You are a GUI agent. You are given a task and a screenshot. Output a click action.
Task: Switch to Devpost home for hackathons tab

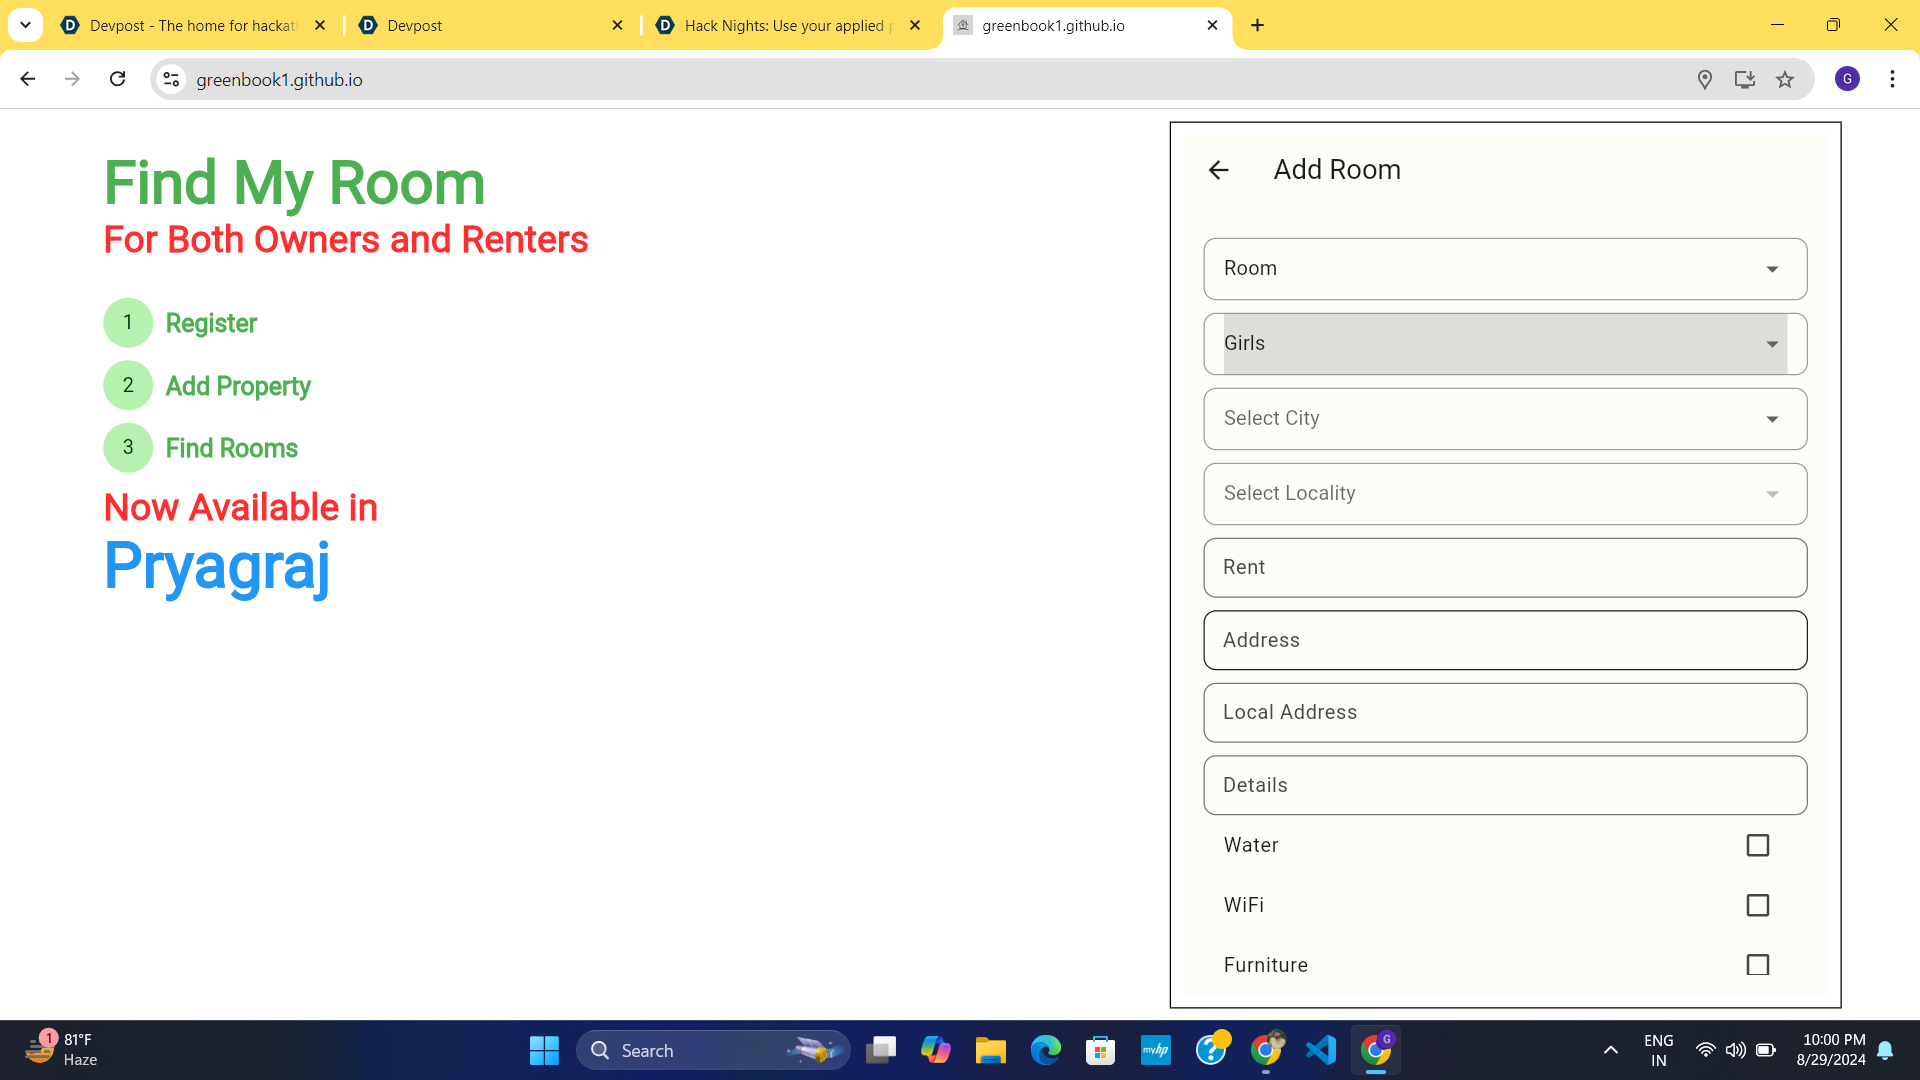[190, 26]
